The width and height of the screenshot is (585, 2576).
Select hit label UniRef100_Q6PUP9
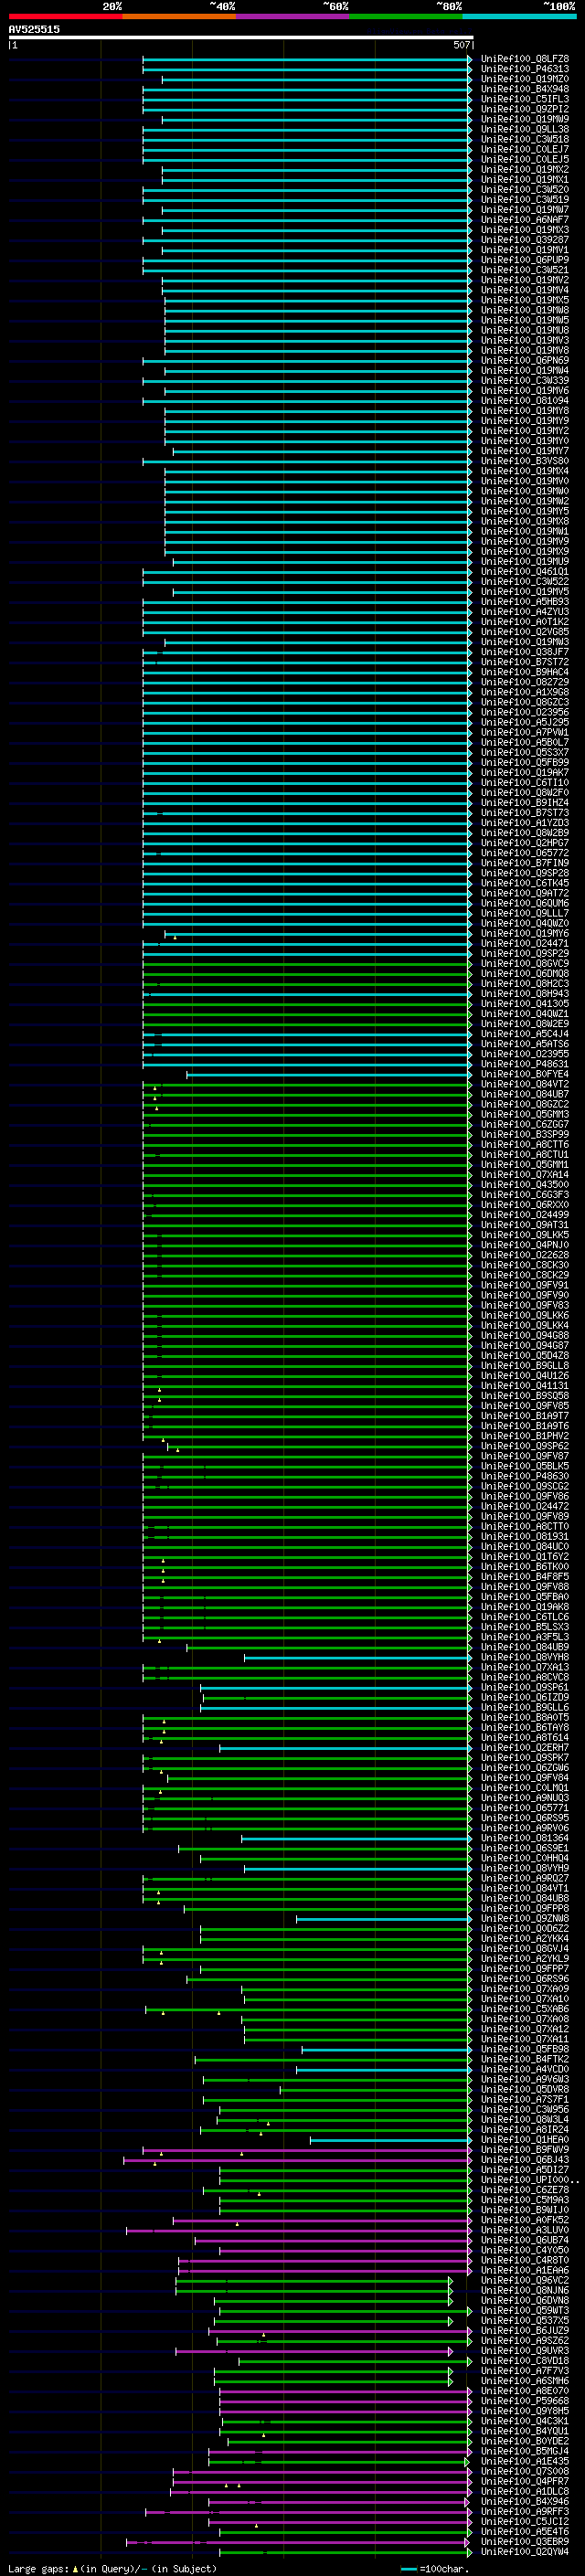pyautogui.click(x=525, y=260)
